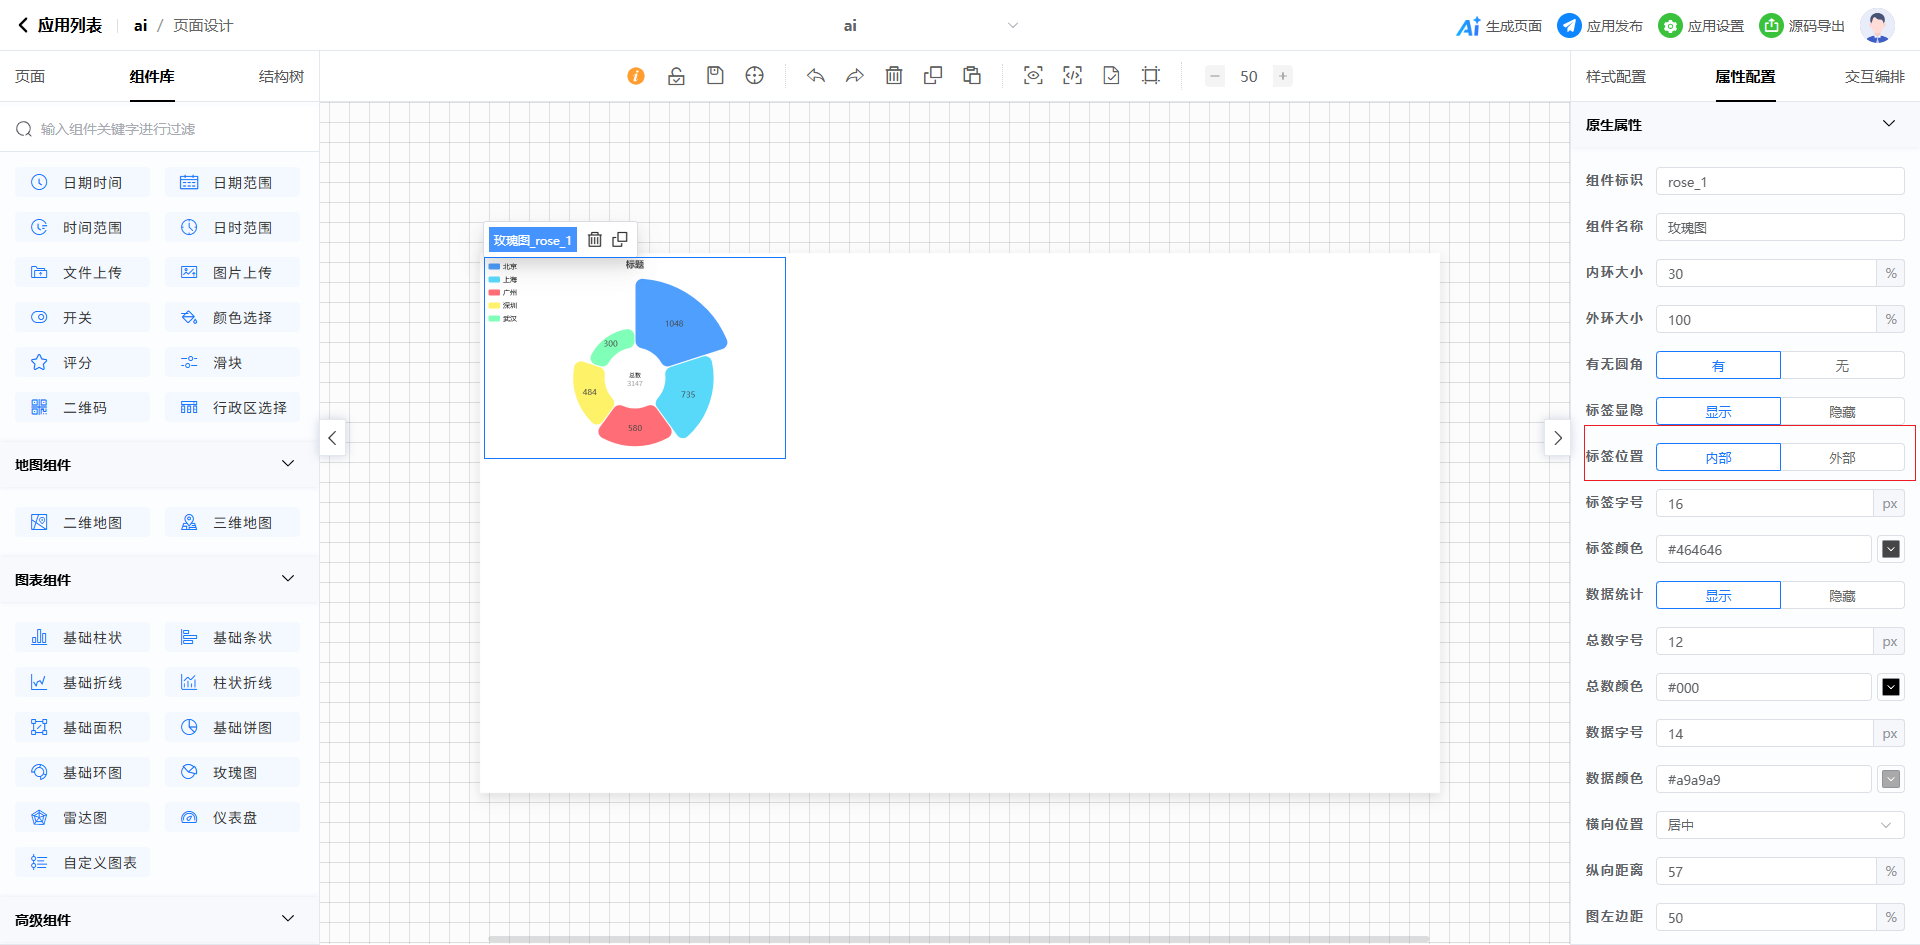Click the 应用发布 button
This screenshot has height=945, width=1920.
click(x=1600, y=26)
